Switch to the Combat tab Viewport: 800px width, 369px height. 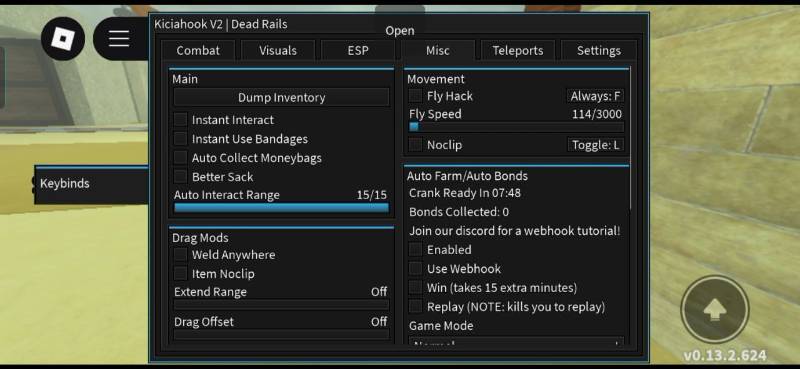click(x=198, y=51)
